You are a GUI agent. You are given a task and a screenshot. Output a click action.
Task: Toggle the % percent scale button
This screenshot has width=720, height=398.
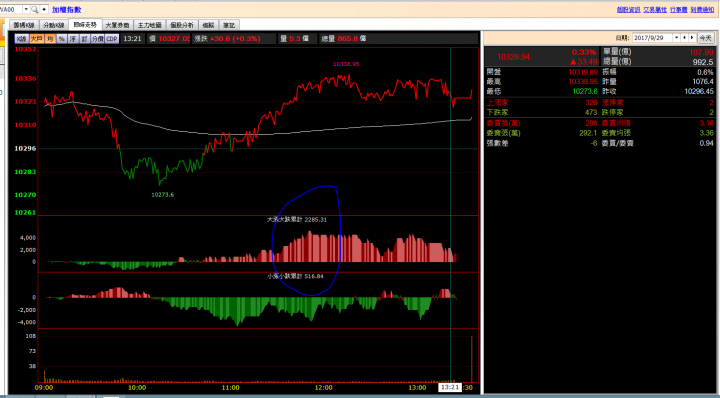pyautogui.click(x=62, y=39)
